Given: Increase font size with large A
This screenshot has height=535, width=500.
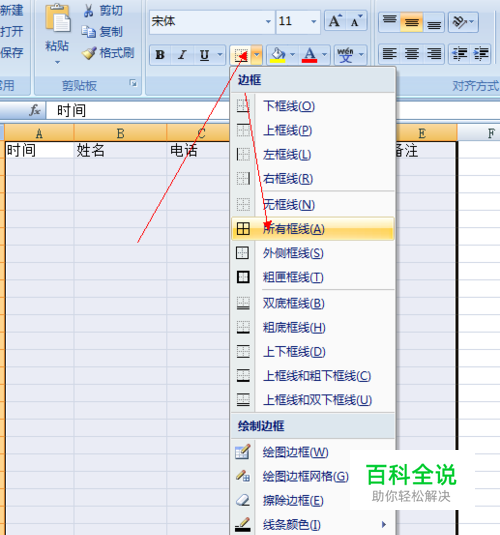Looking at the screenshot, I should pos(335,21).
